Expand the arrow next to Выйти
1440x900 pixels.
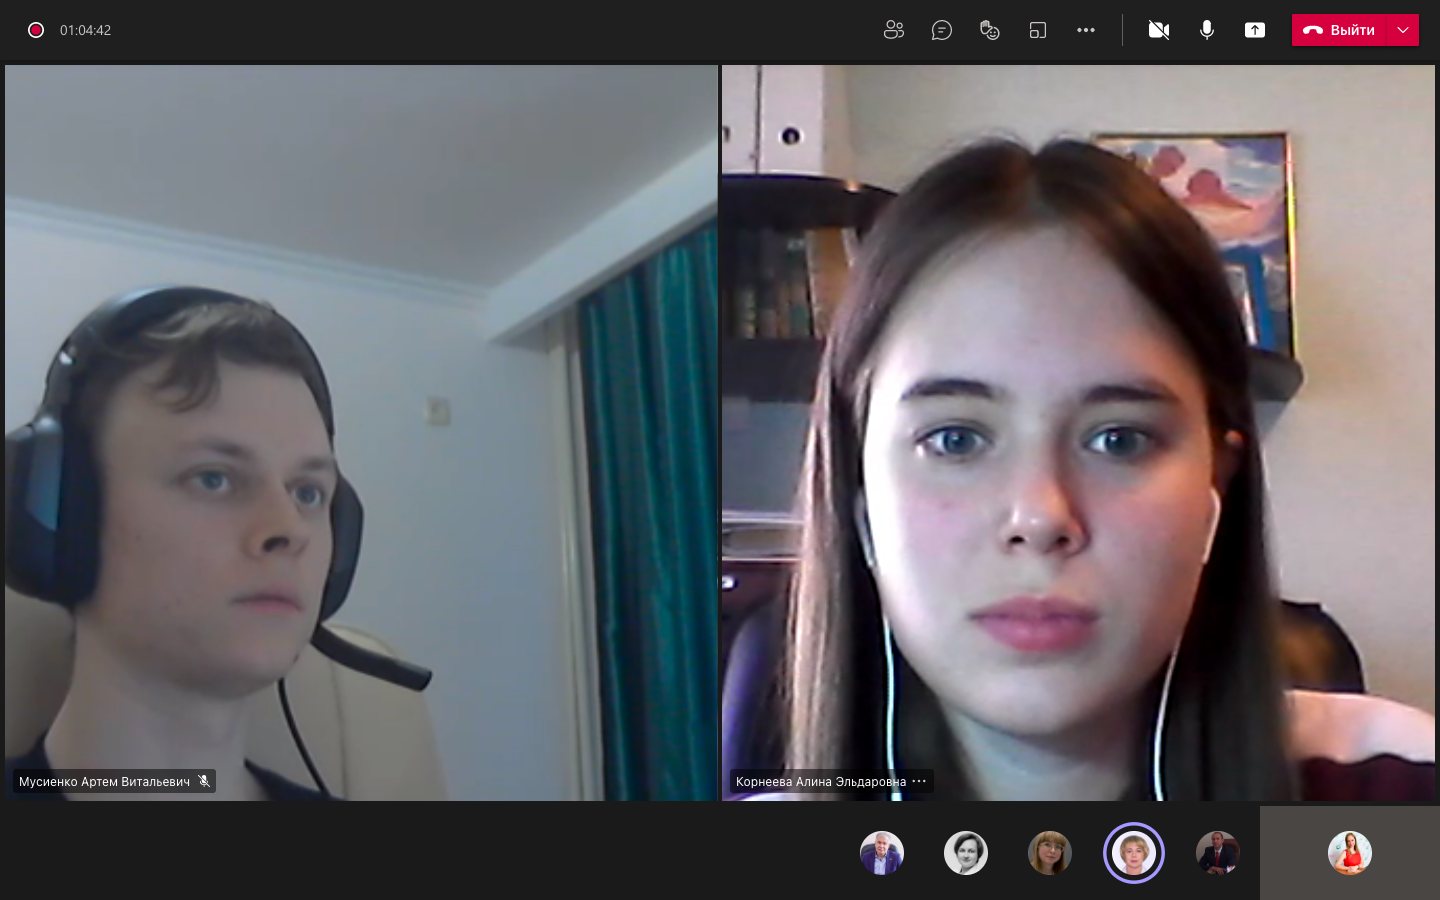pyautogui.click(x=1403, y=30)
